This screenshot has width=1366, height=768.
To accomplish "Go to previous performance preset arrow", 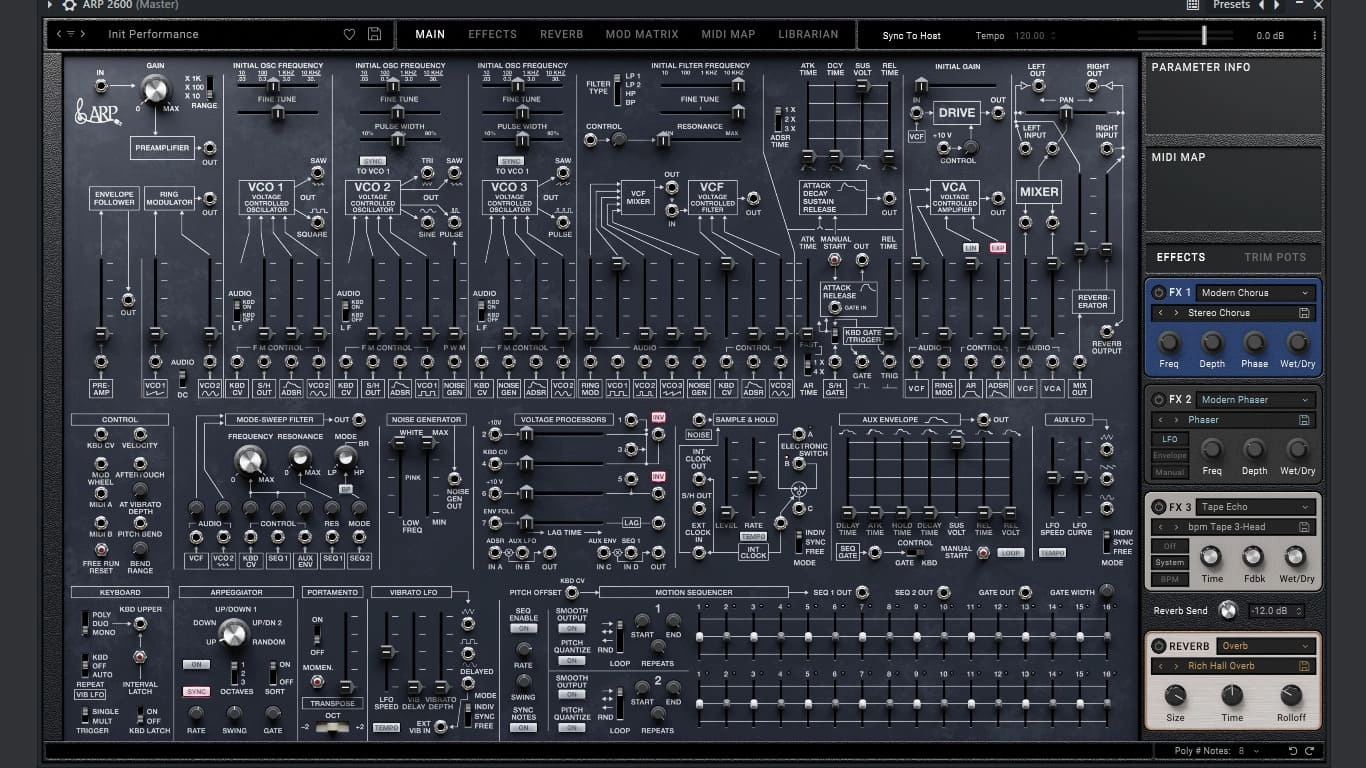I will pyautogui.click(x=59, y=34).
